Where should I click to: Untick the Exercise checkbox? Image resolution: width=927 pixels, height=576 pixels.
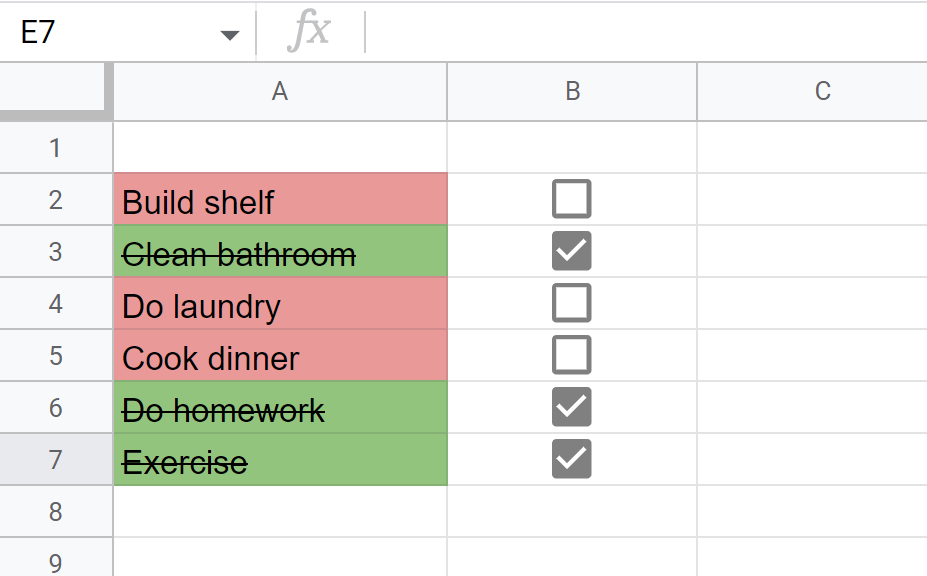pyautogui.click(x=571, y=459)
